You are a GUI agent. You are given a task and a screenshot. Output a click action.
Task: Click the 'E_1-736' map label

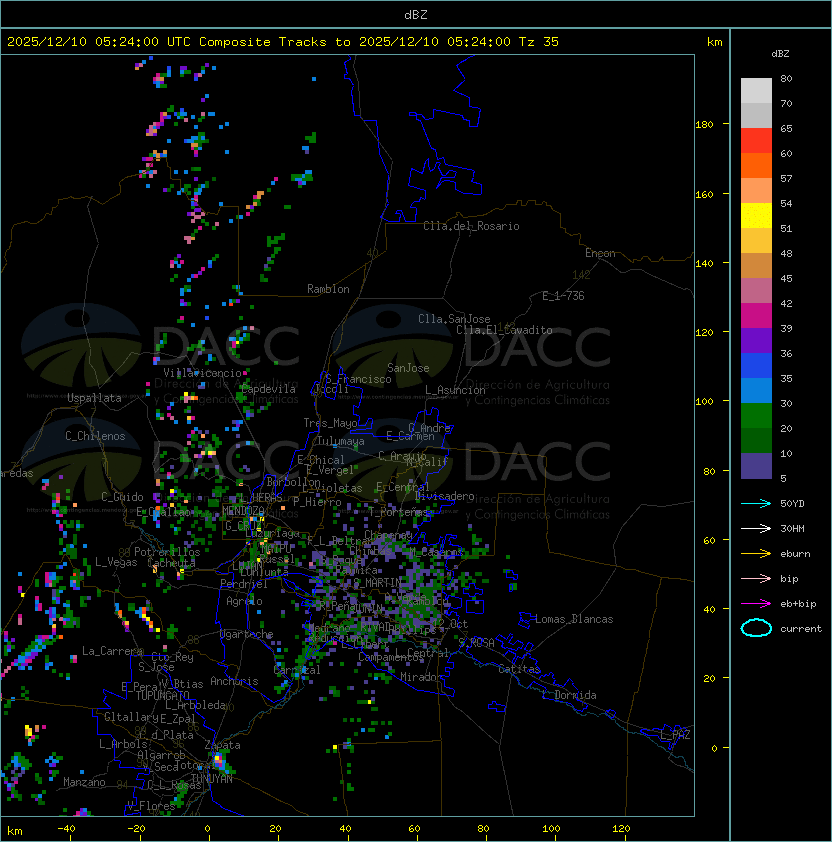click(563, 296)
